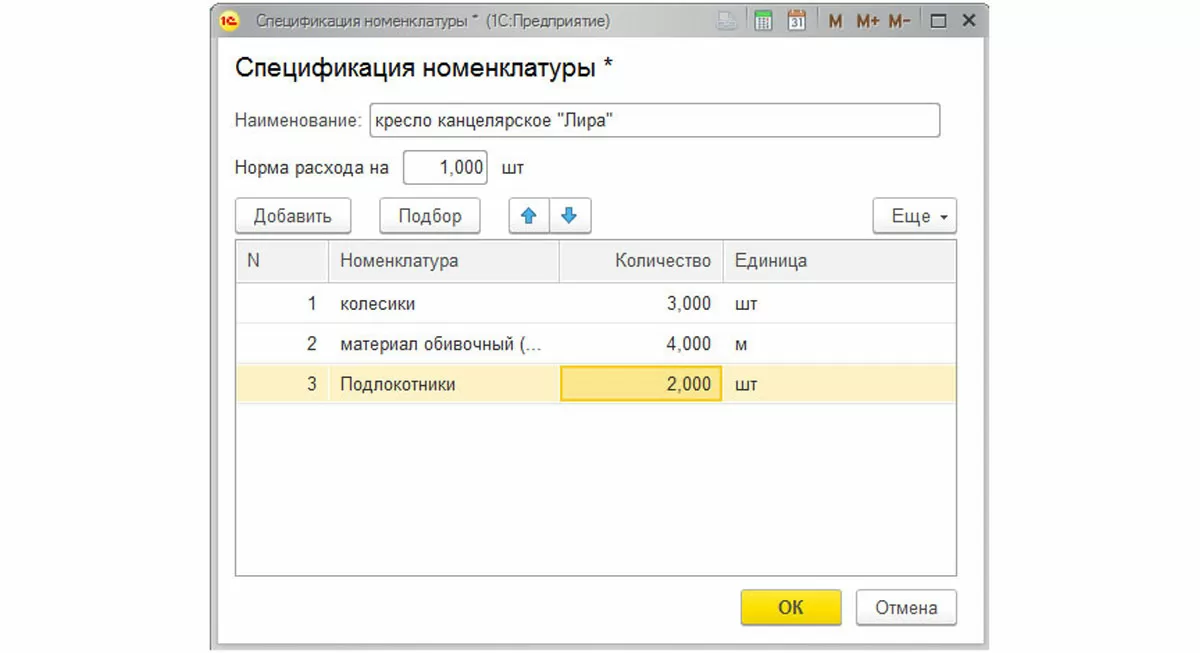
Task: Click the Количество column header
Action: click(x=640, y=261)
